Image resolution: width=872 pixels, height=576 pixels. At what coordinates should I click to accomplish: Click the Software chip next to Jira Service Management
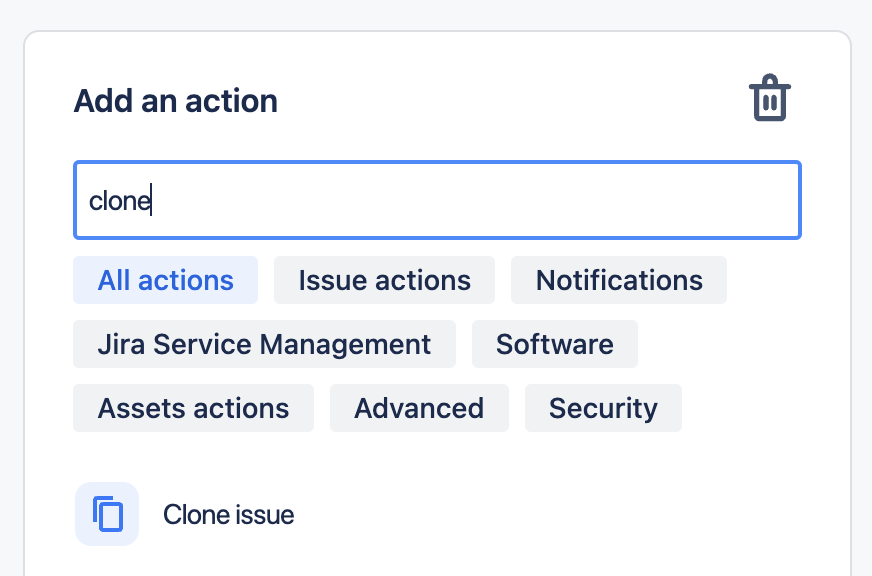[554, 344]
